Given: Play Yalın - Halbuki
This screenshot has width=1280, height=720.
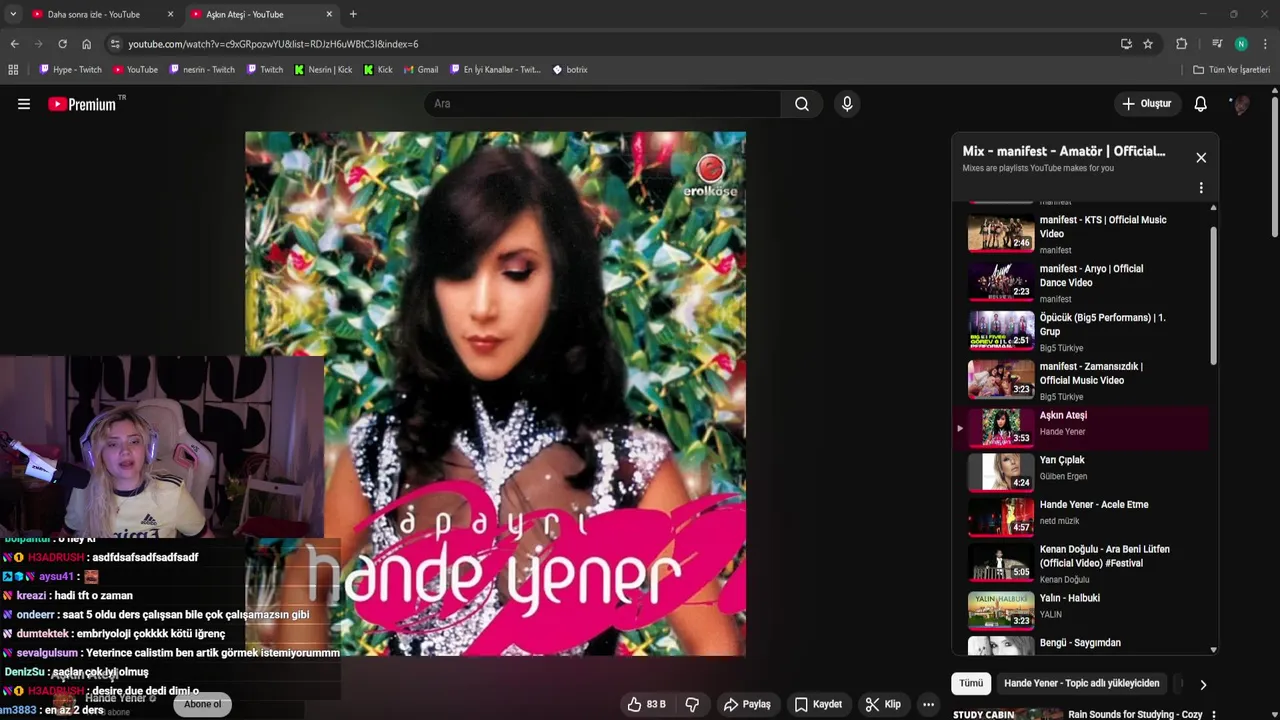Looking at the screenshot, I should point(1083,609).
